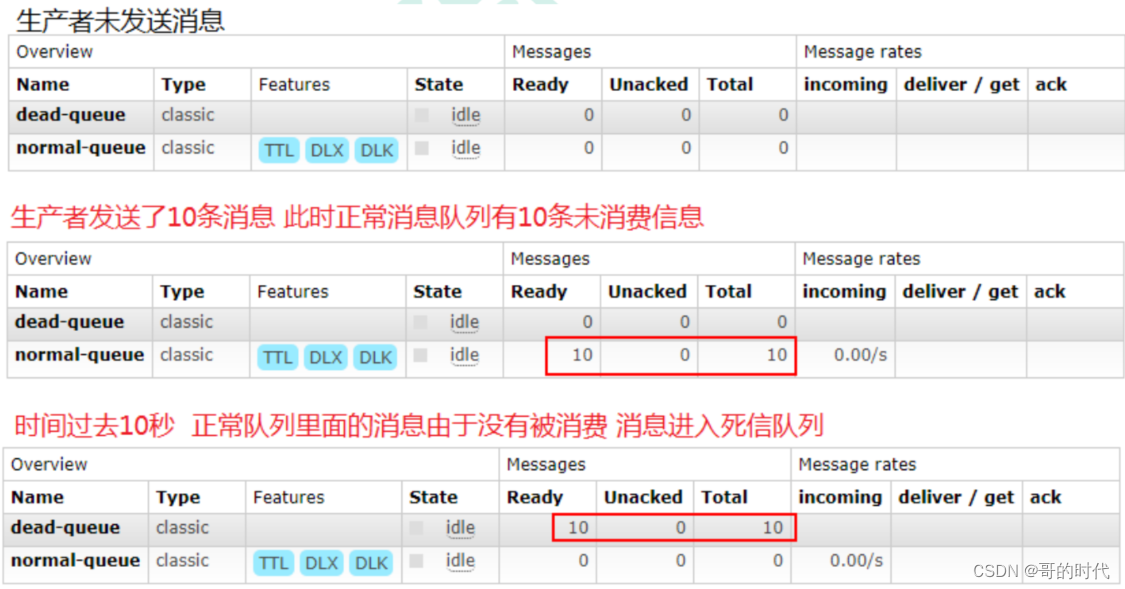Open dead-queue in the bottom table
This screenshot has height=589, width=1125.
65,527
